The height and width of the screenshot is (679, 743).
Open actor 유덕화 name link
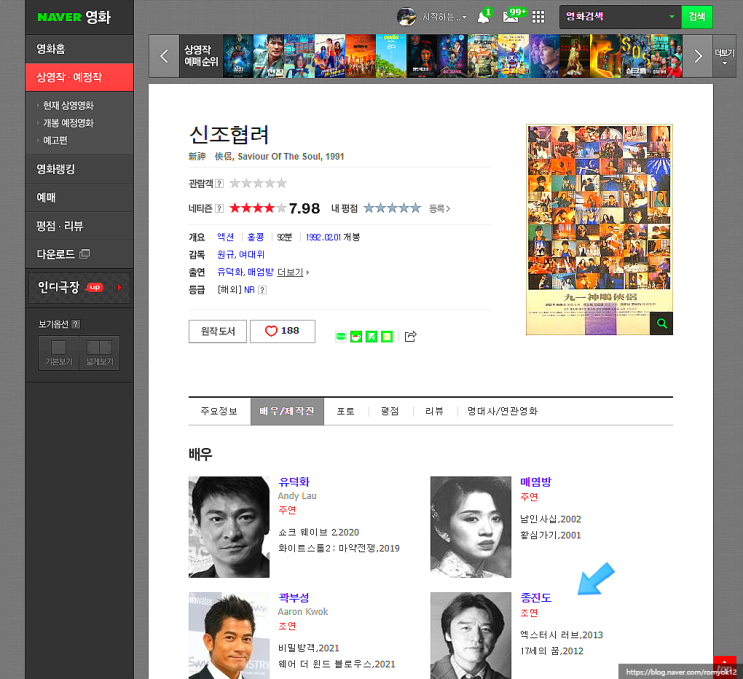[294, 482]
